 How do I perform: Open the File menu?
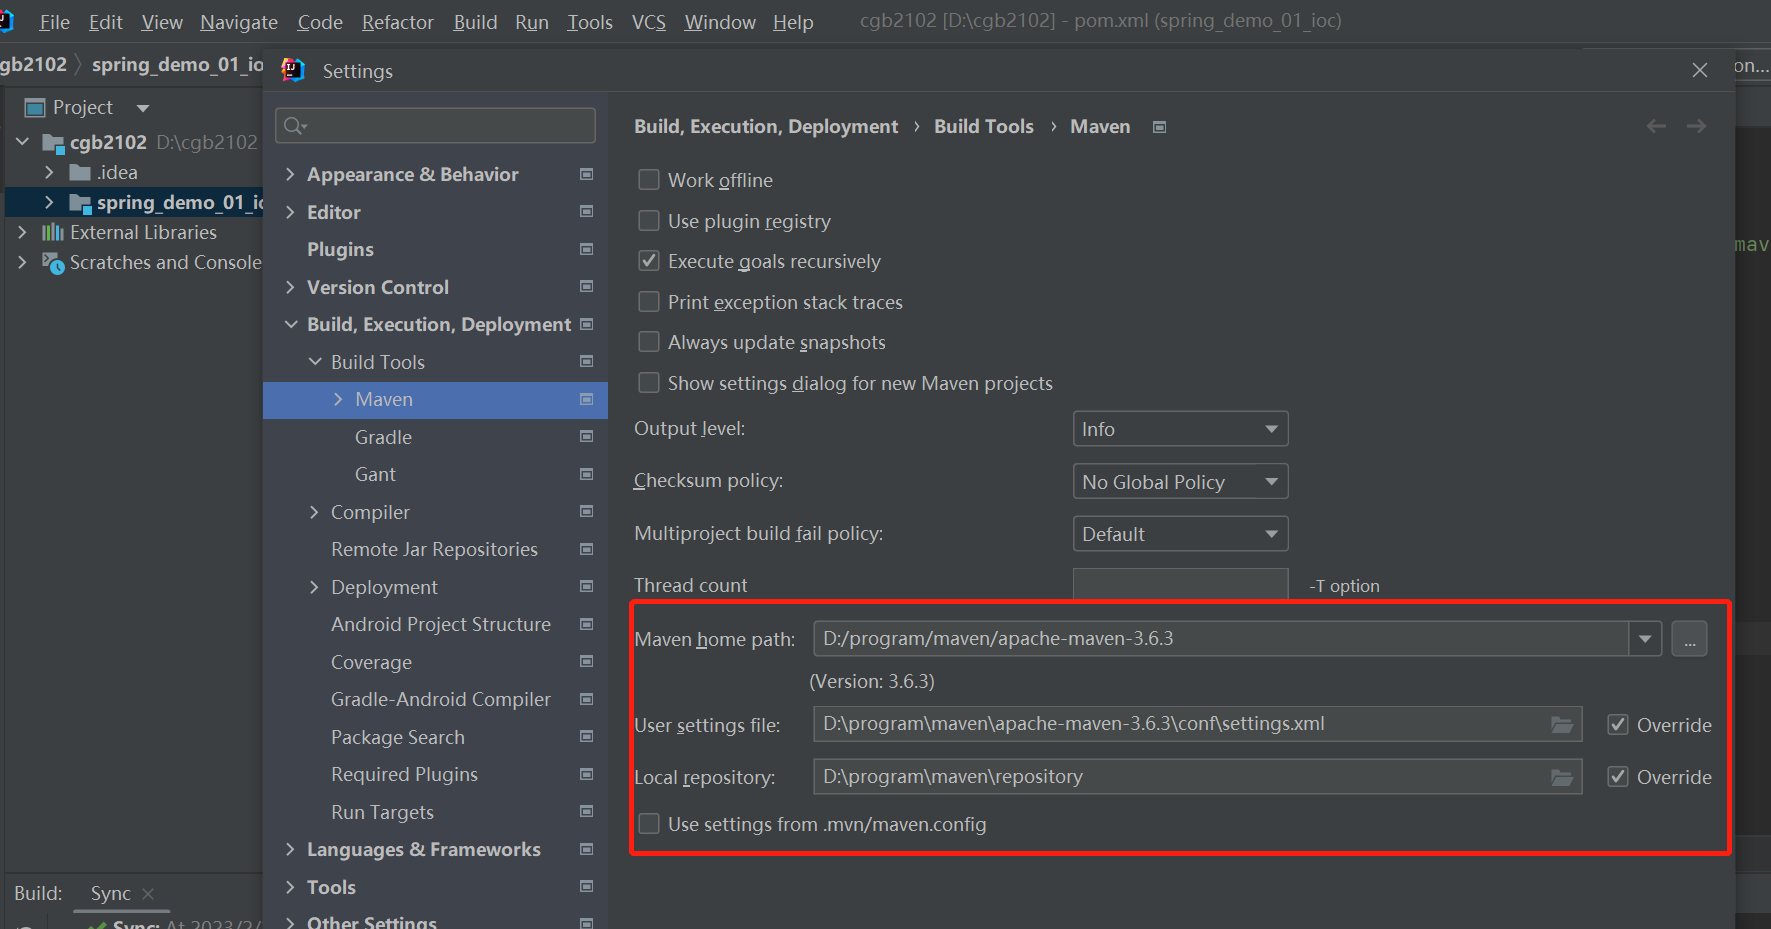coord(54,22)
